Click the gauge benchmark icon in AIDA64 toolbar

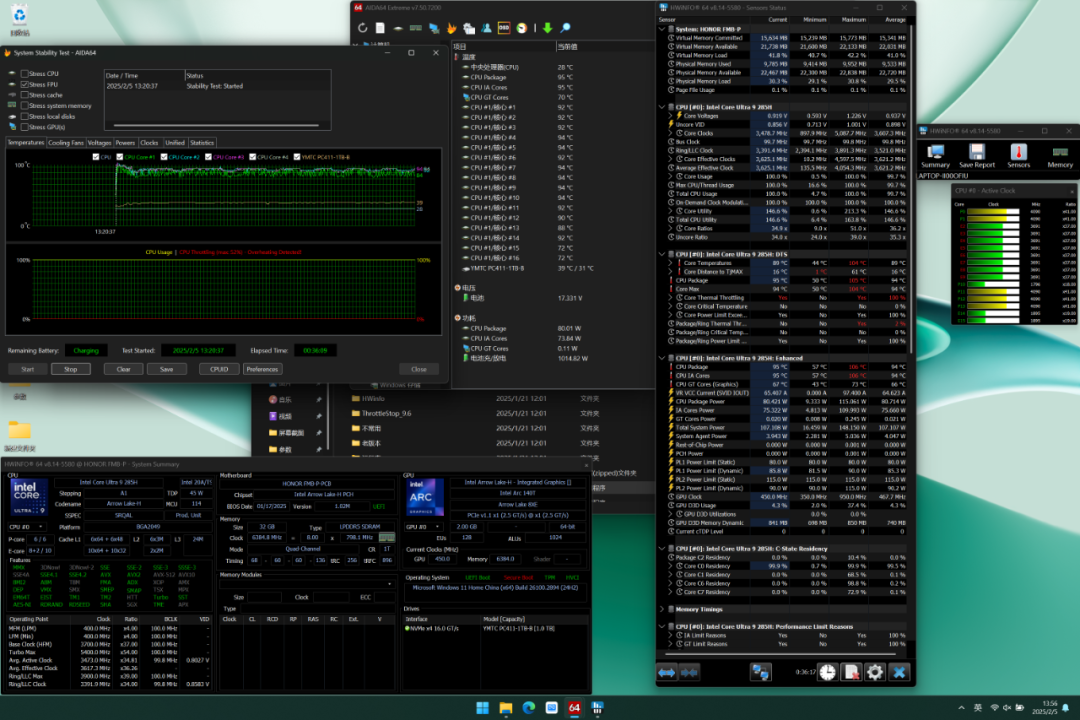[x=522, y=28]
